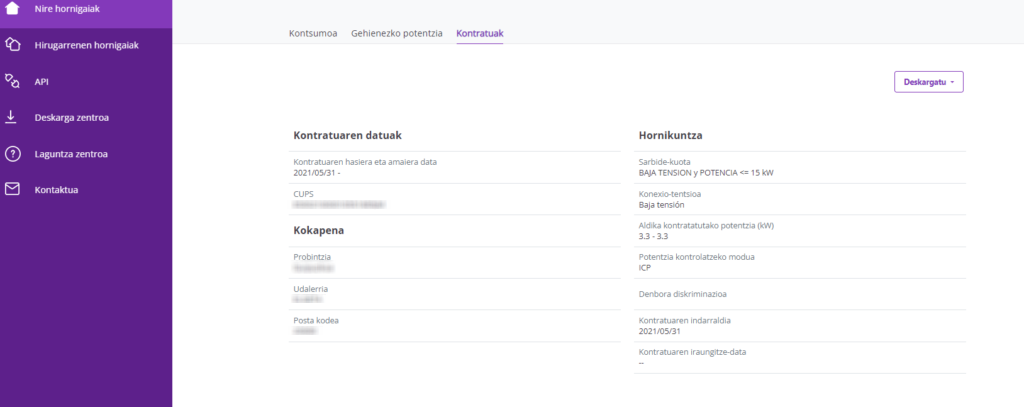Image resolution: width=1024 pixels, height=407 pixels.
Task: Click the API sidebar icon
Action: (x=13, y=81)
